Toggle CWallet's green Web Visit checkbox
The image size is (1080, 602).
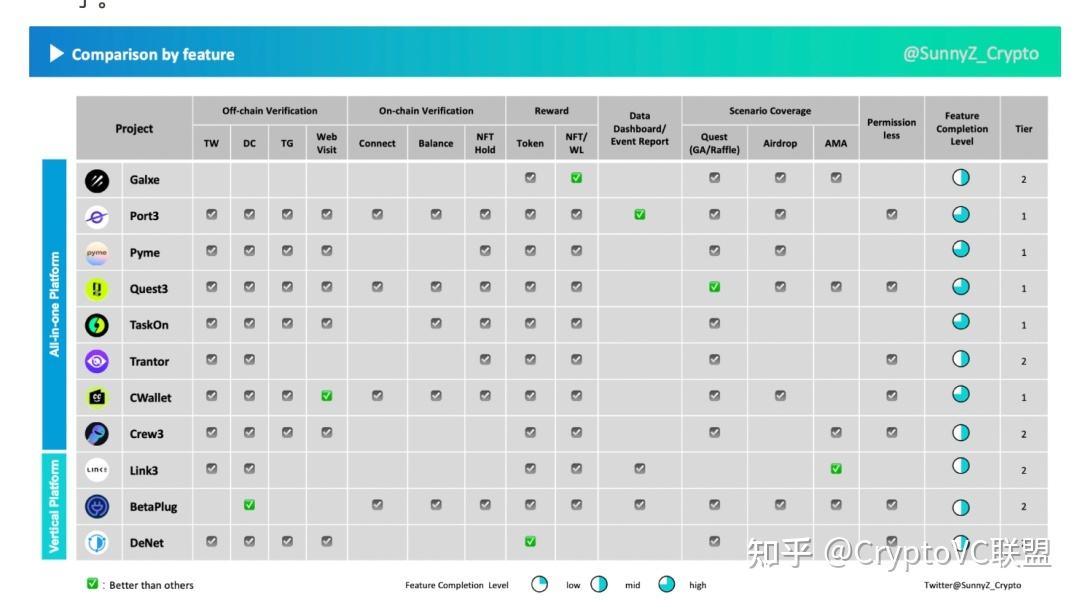point(327,396)
